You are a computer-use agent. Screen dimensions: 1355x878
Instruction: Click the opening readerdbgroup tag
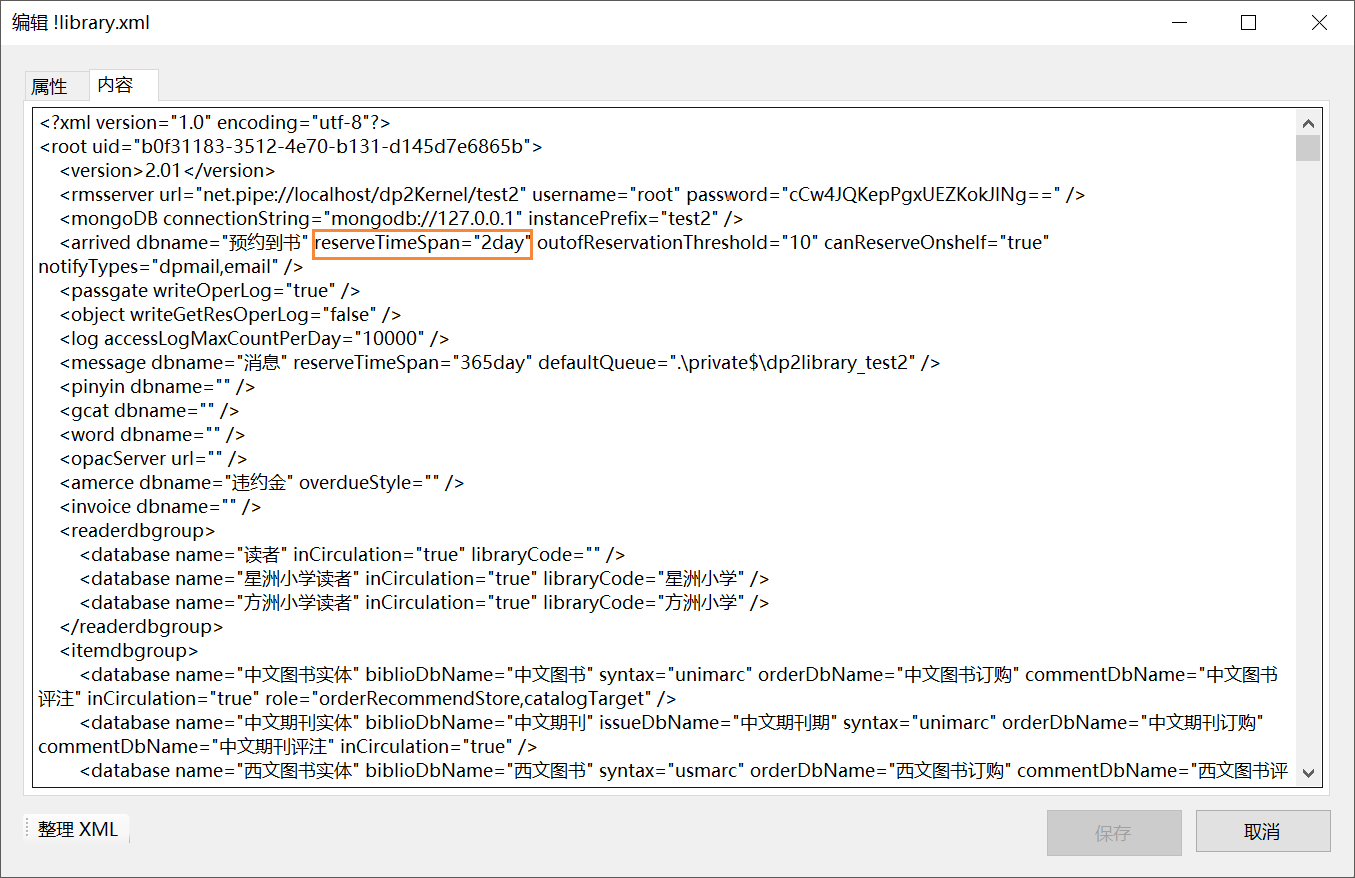click(137, 530)
